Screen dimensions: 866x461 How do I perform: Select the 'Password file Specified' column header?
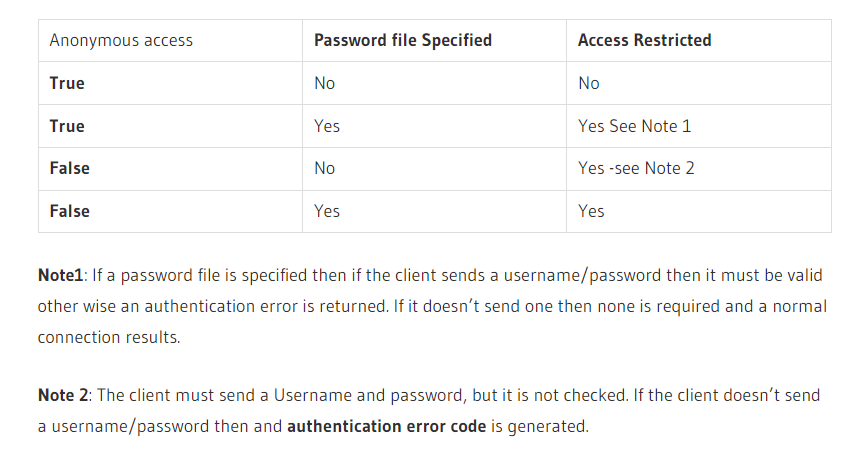402,41
